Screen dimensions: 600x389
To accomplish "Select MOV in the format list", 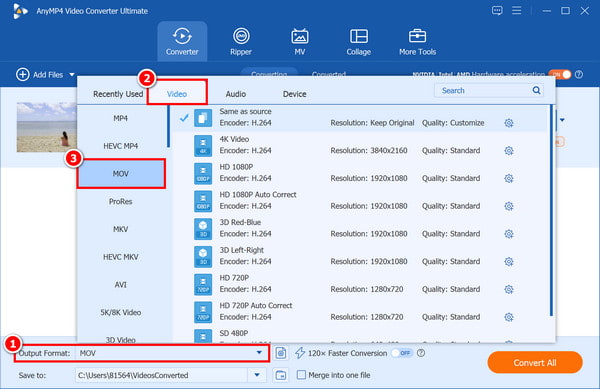I will click(121, 174).
